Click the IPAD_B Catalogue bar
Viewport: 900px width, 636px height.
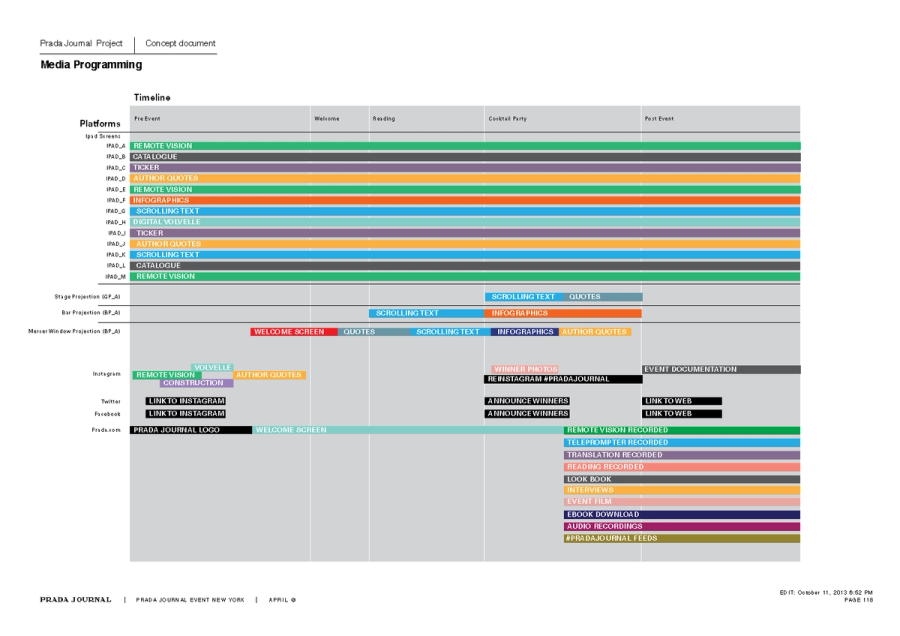[x=465, y=157]
